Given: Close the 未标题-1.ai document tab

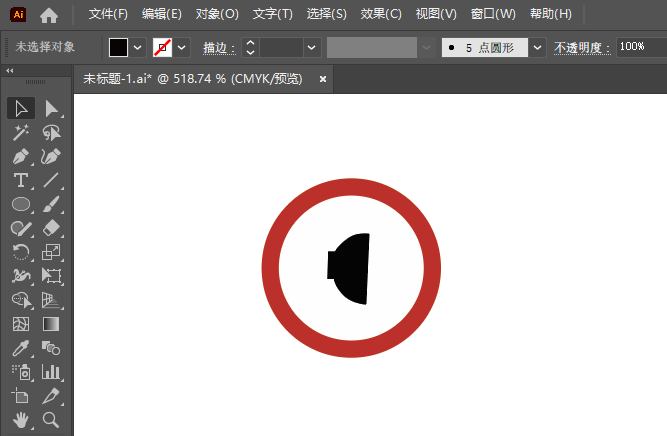Looking at the screenshot, I should 323,79.
